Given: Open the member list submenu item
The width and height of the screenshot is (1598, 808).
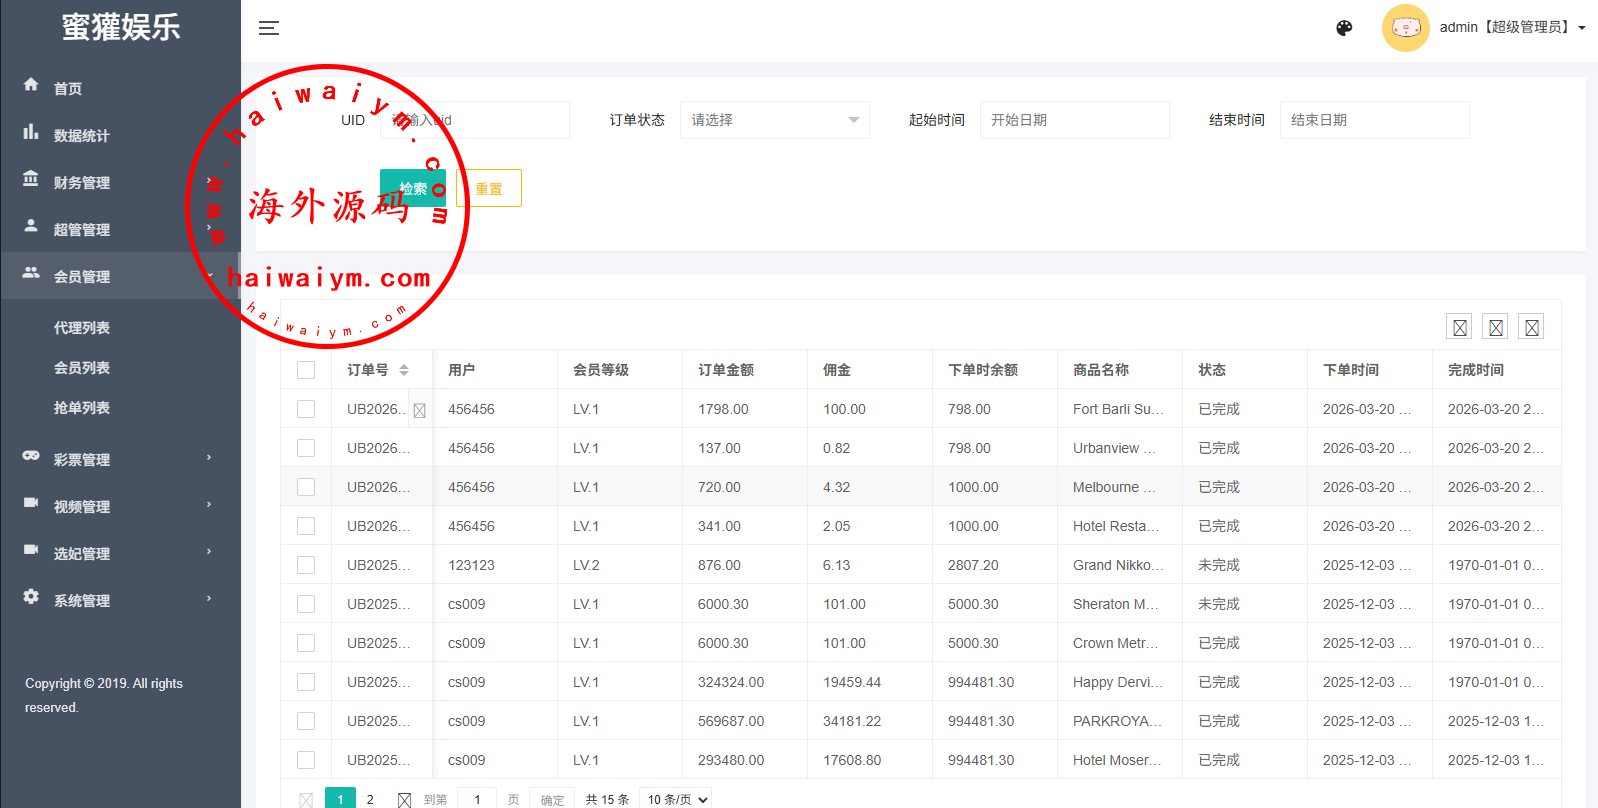Looking at the screenshot, I should pyautogui.click(x=82, y=368).
